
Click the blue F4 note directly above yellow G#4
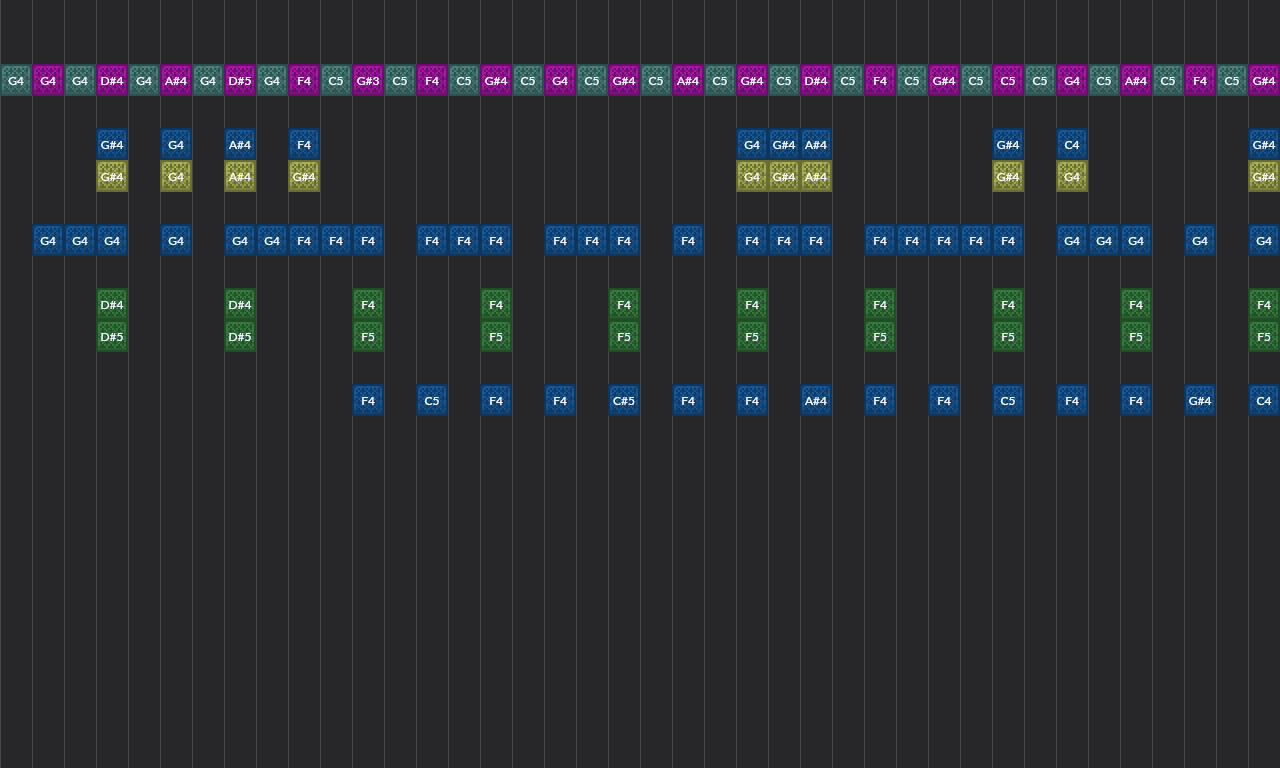point(304,145)
